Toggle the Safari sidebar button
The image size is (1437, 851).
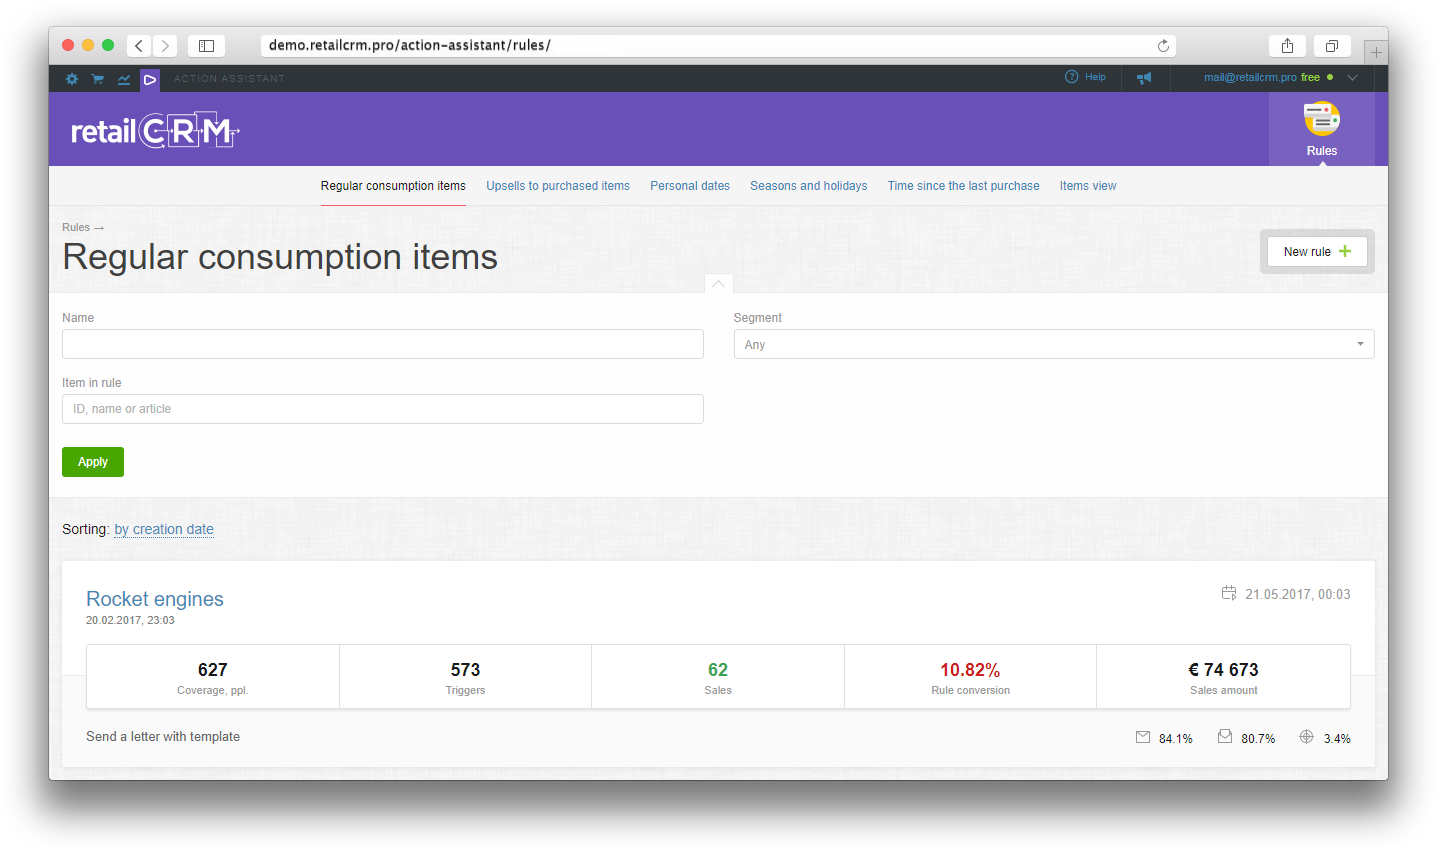point(206,45)
